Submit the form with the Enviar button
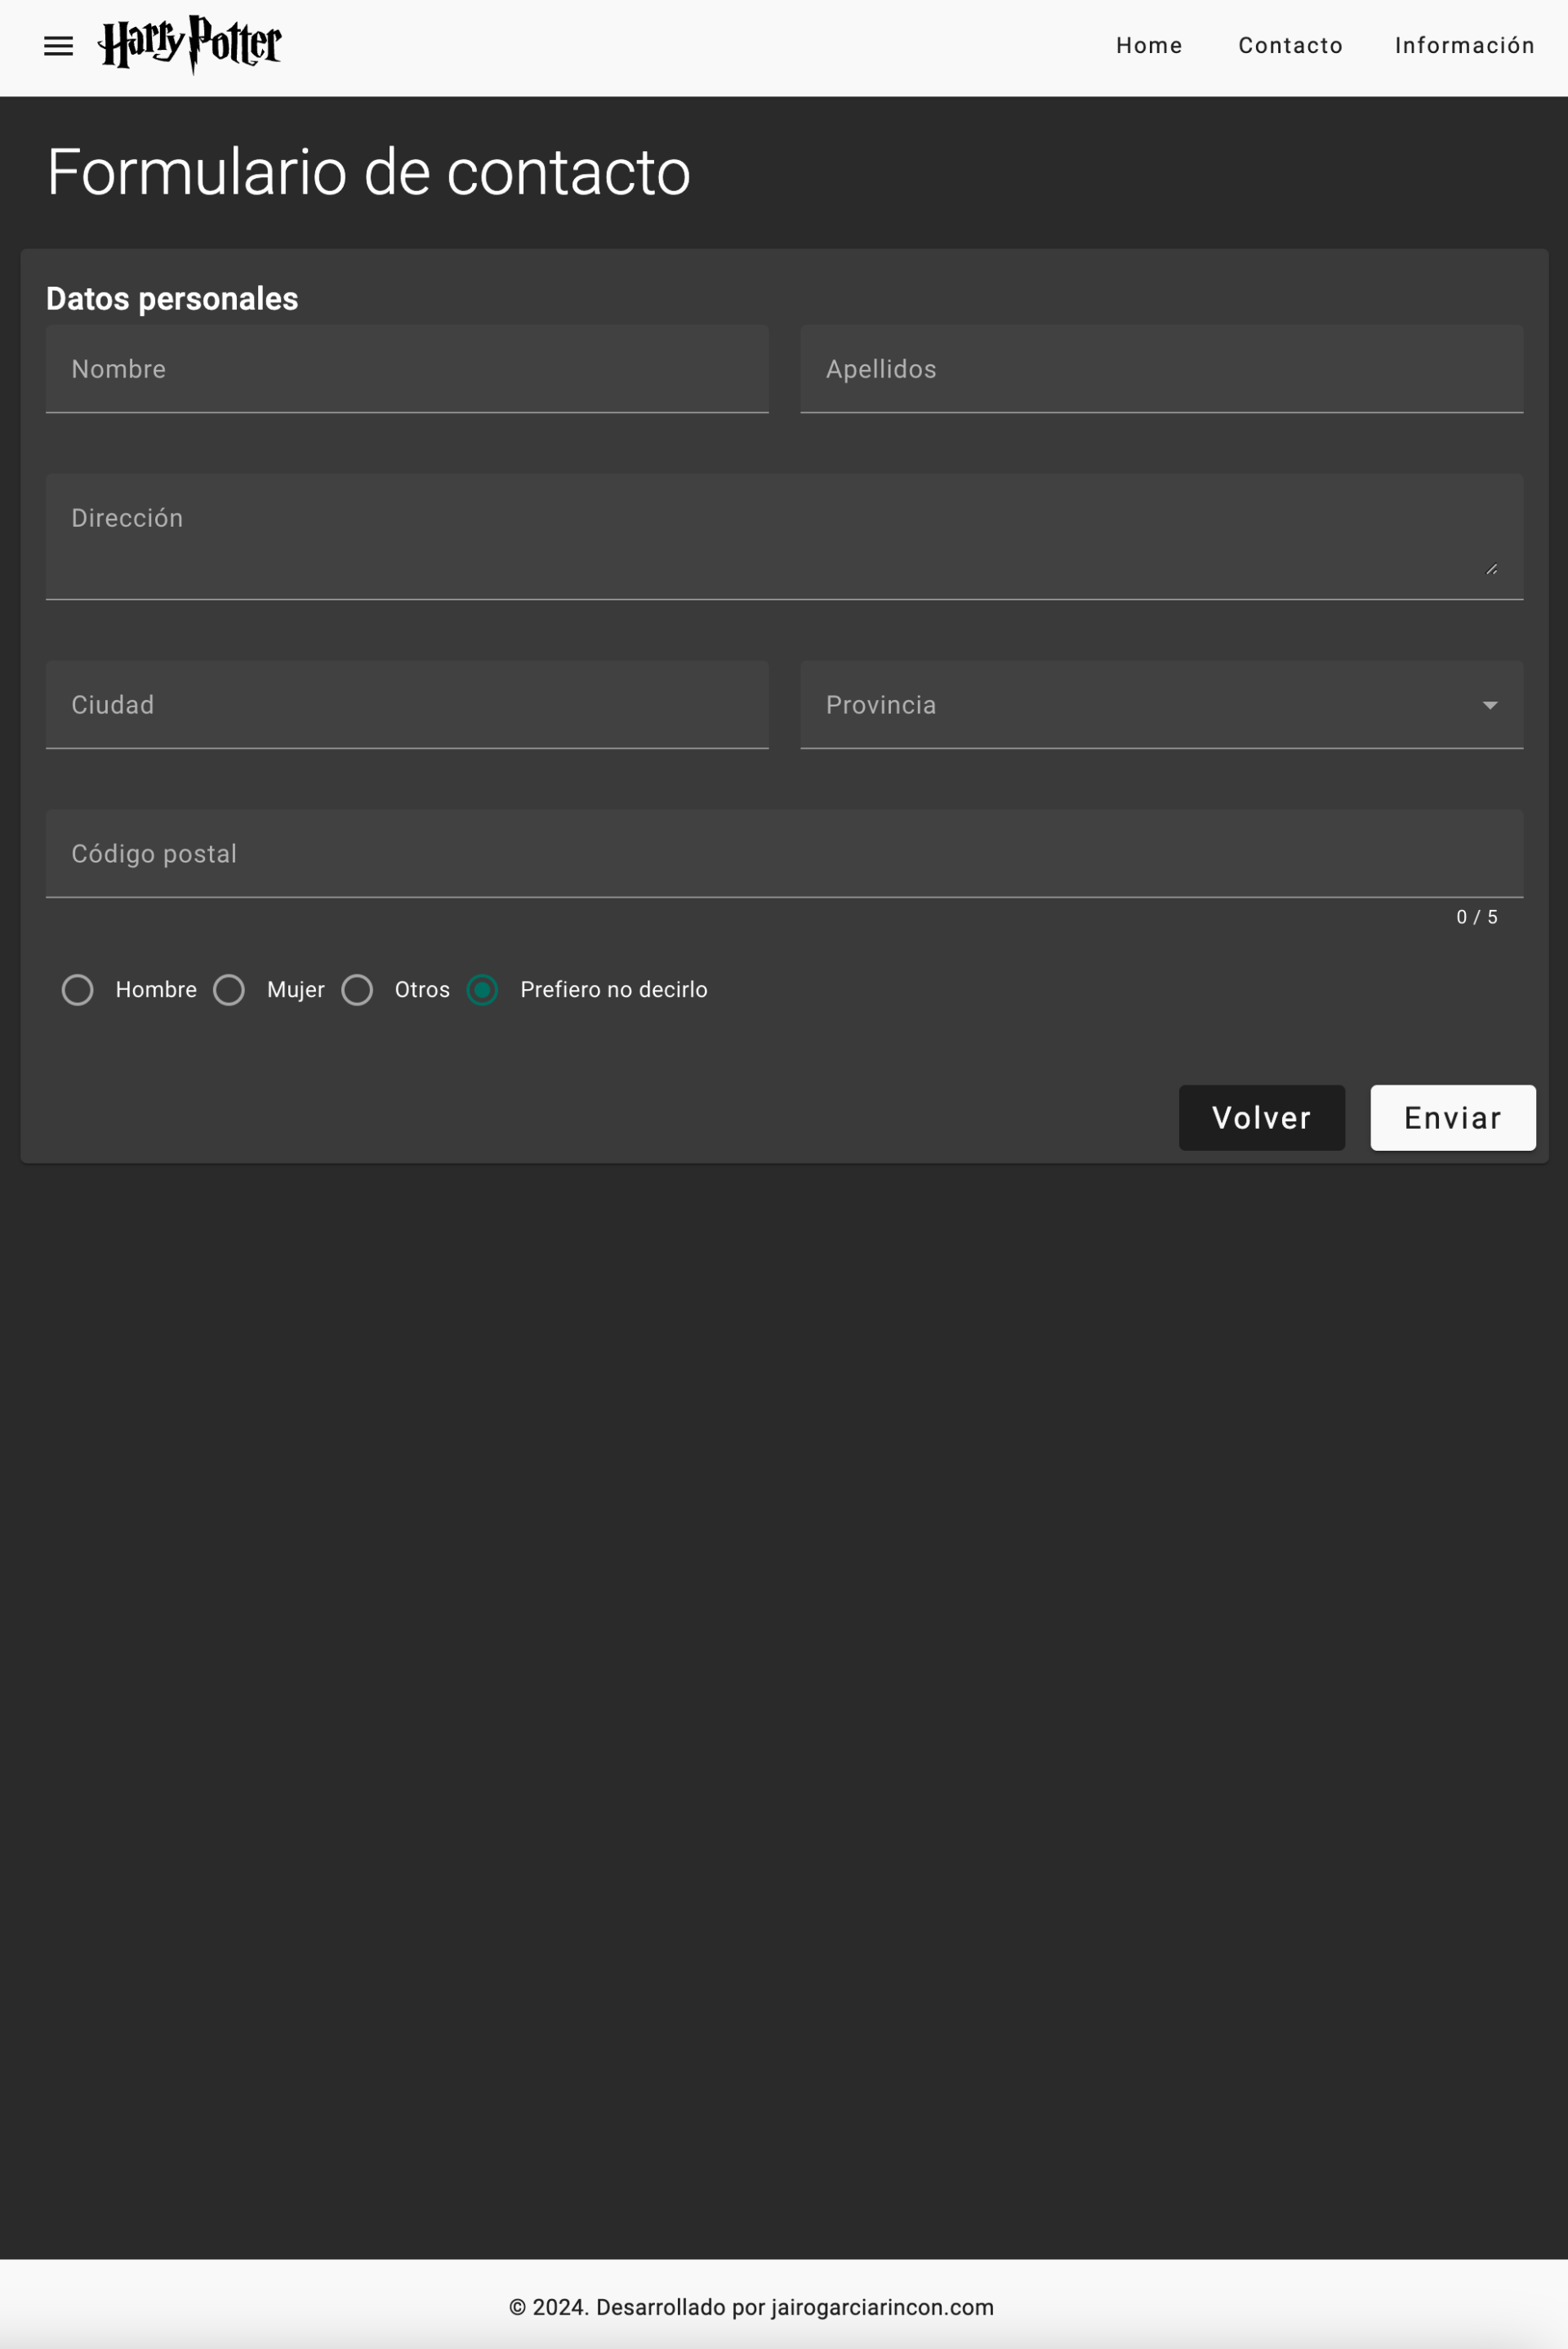Viewport: 1568px width, 2349px height. 1452,1117
